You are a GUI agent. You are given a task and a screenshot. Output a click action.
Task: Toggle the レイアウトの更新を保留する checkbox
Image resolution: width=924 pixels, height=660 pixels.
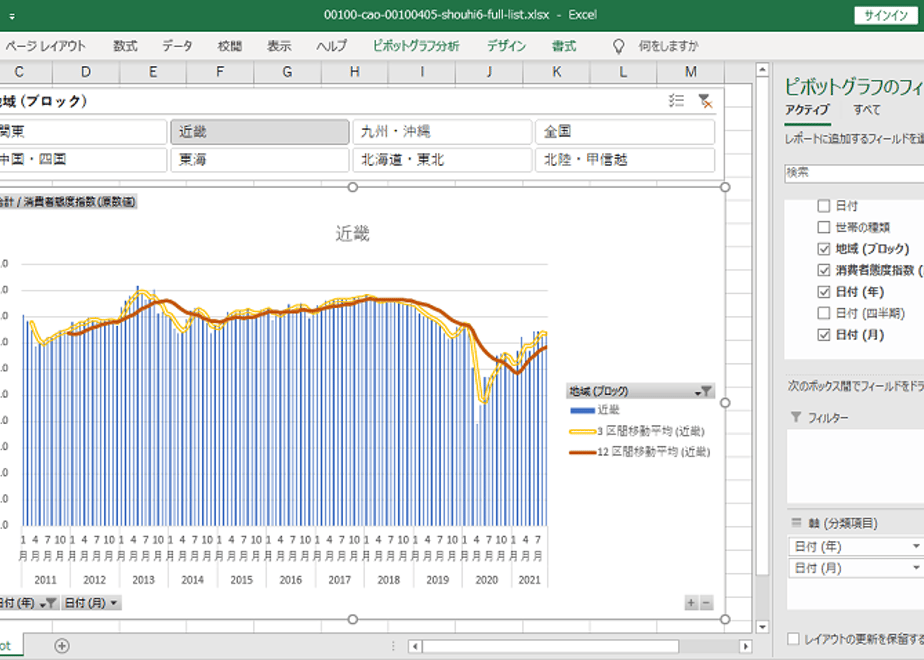pos(794,639)
